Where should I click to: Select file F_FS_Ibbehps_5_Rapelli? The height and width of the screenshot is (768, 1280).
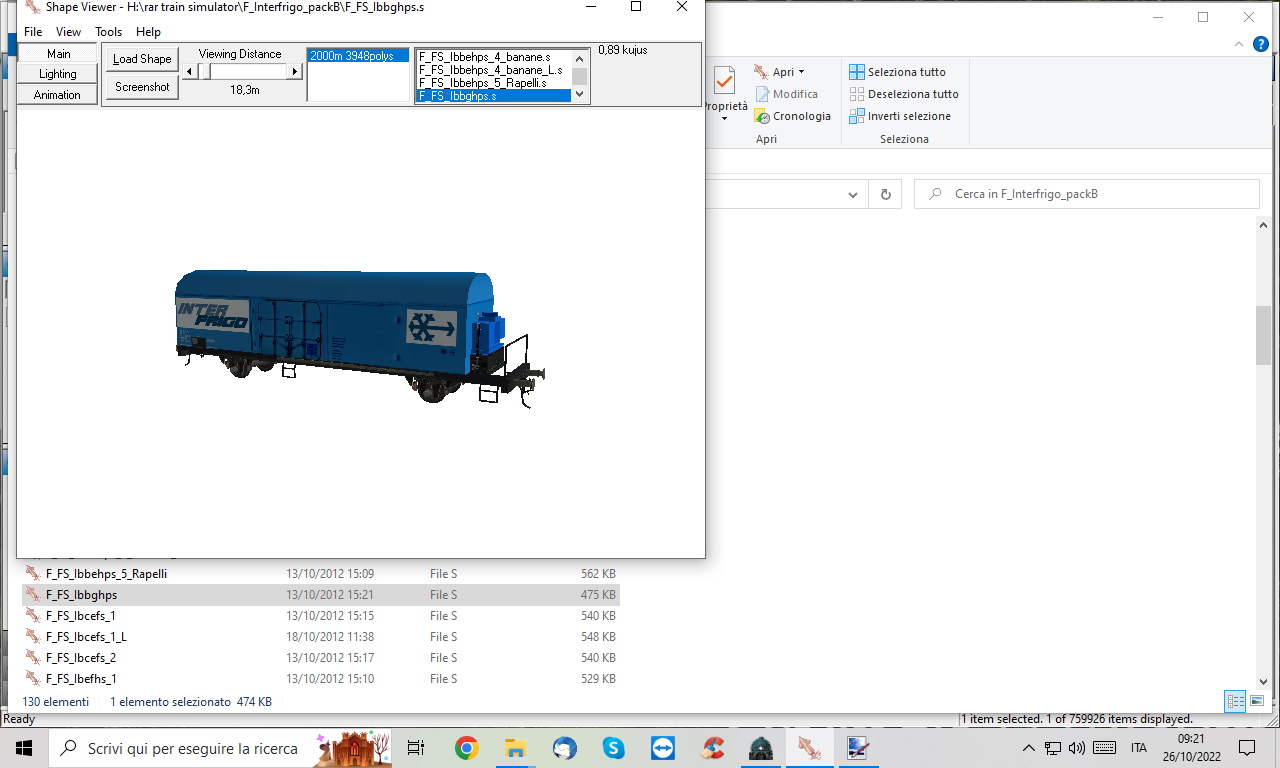coord(320,574)
